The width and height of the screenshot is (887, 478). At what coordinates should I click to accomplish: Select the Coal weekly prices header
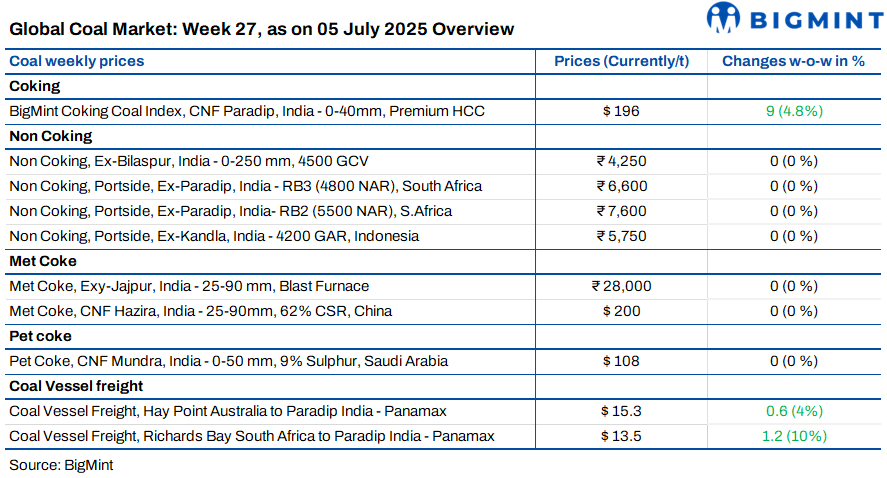[x=77, y=61]
